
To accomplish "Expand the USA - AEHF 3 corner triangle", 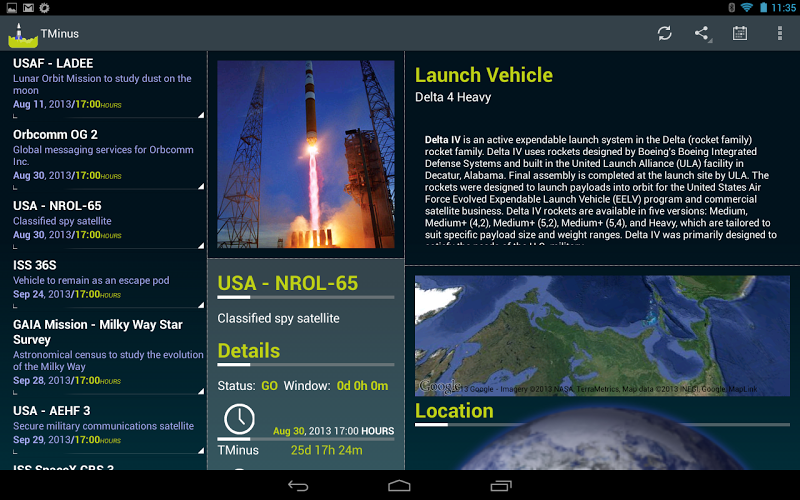I will [201, 451].
